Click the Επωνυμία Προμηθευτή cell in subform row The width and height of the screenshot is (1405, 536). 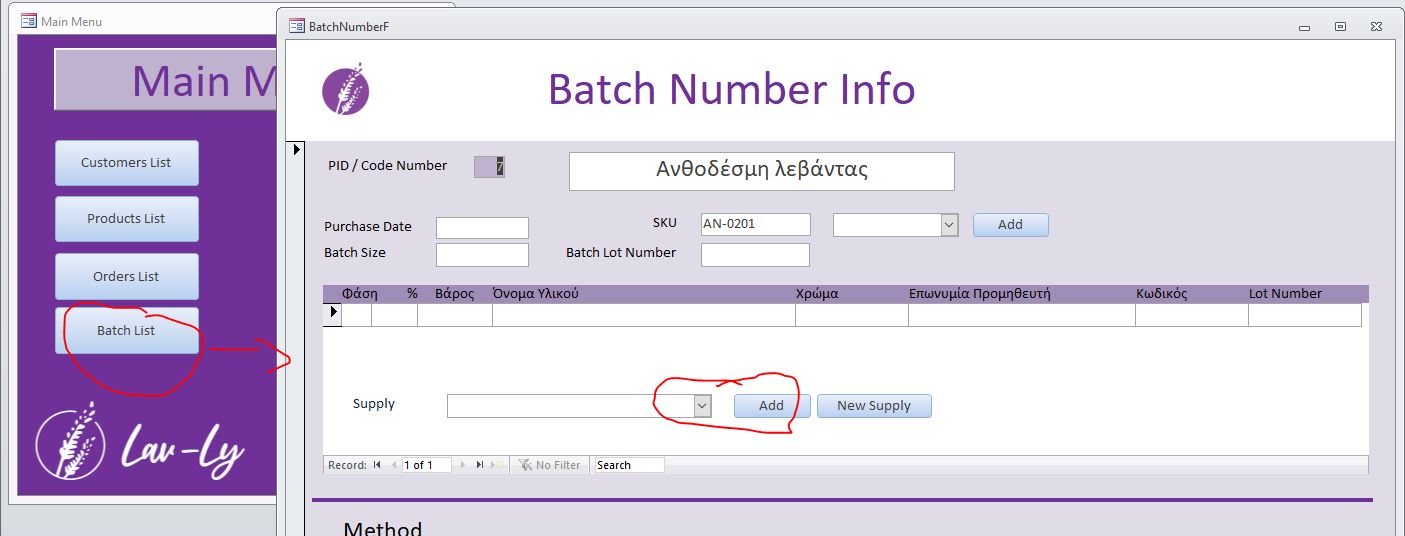click(x=1022, y=315)
